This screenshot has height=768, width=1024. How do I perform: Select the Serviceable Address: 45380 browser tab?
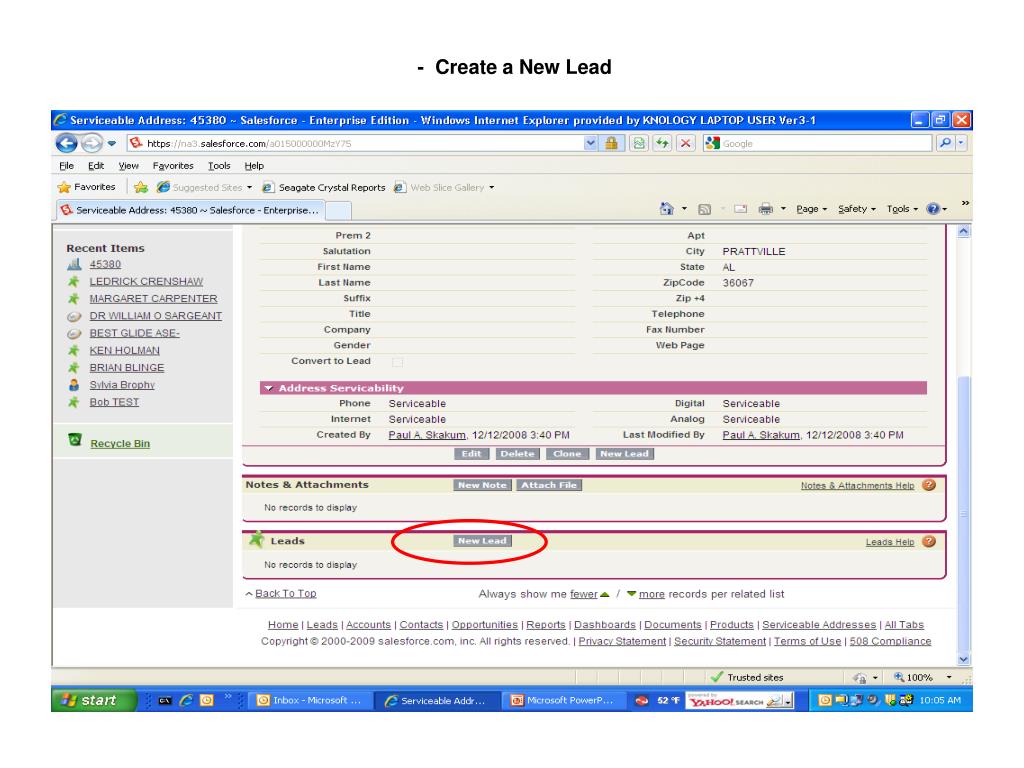(189, 210)
